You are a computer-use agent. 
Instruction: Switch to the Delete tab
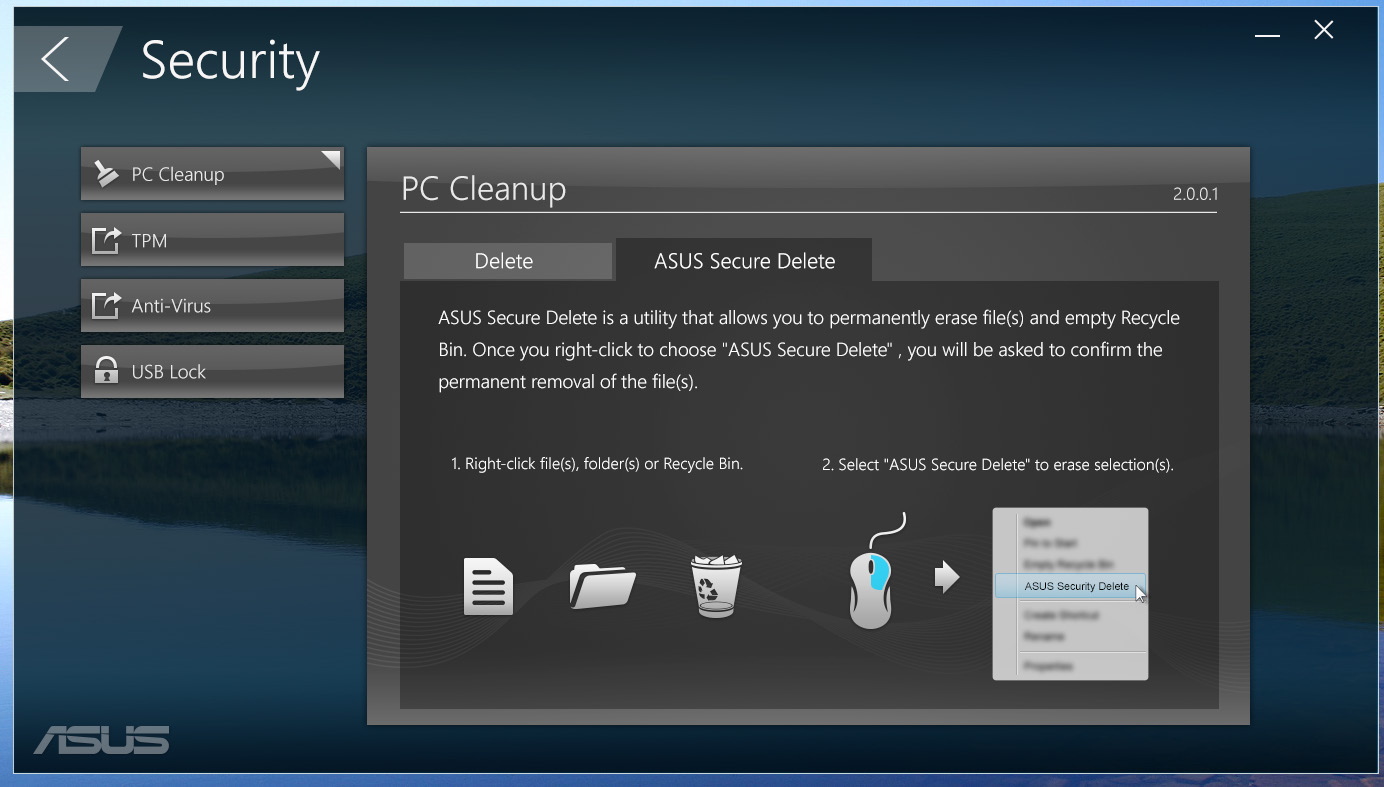507,261
